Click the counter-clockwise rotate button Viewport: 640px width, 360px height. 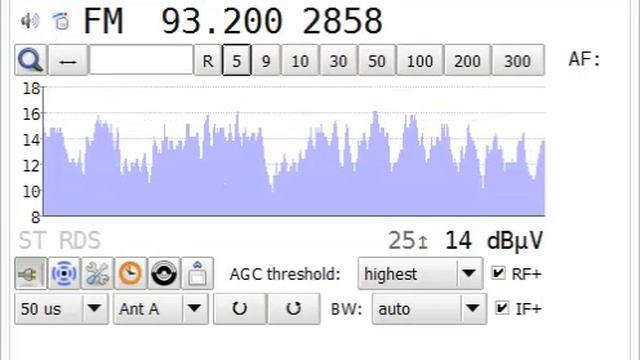240,309
